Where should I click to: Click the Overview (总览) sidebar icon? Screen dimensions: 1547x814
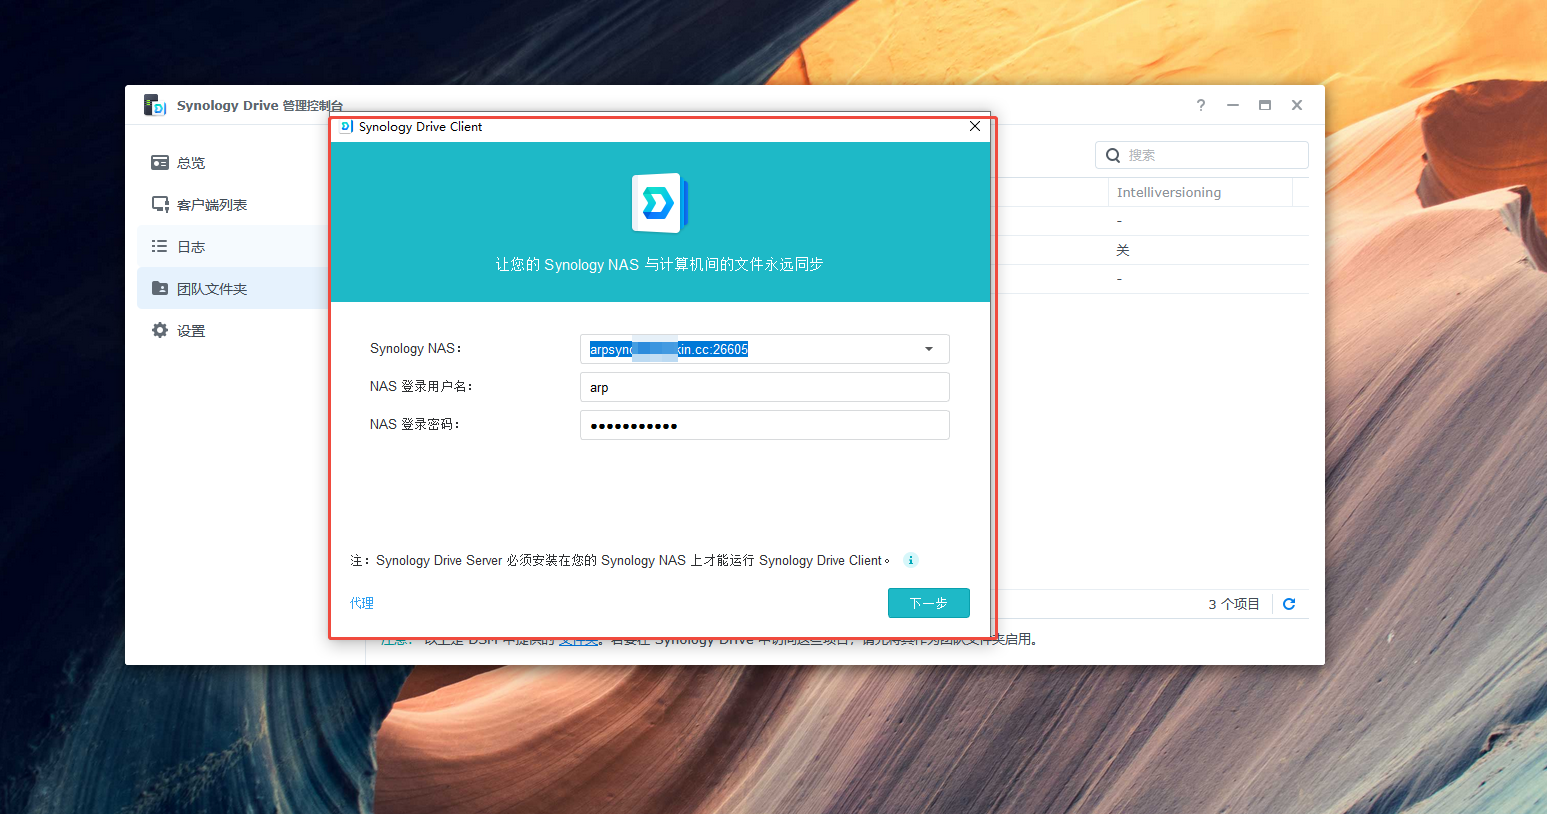point(160,163)
